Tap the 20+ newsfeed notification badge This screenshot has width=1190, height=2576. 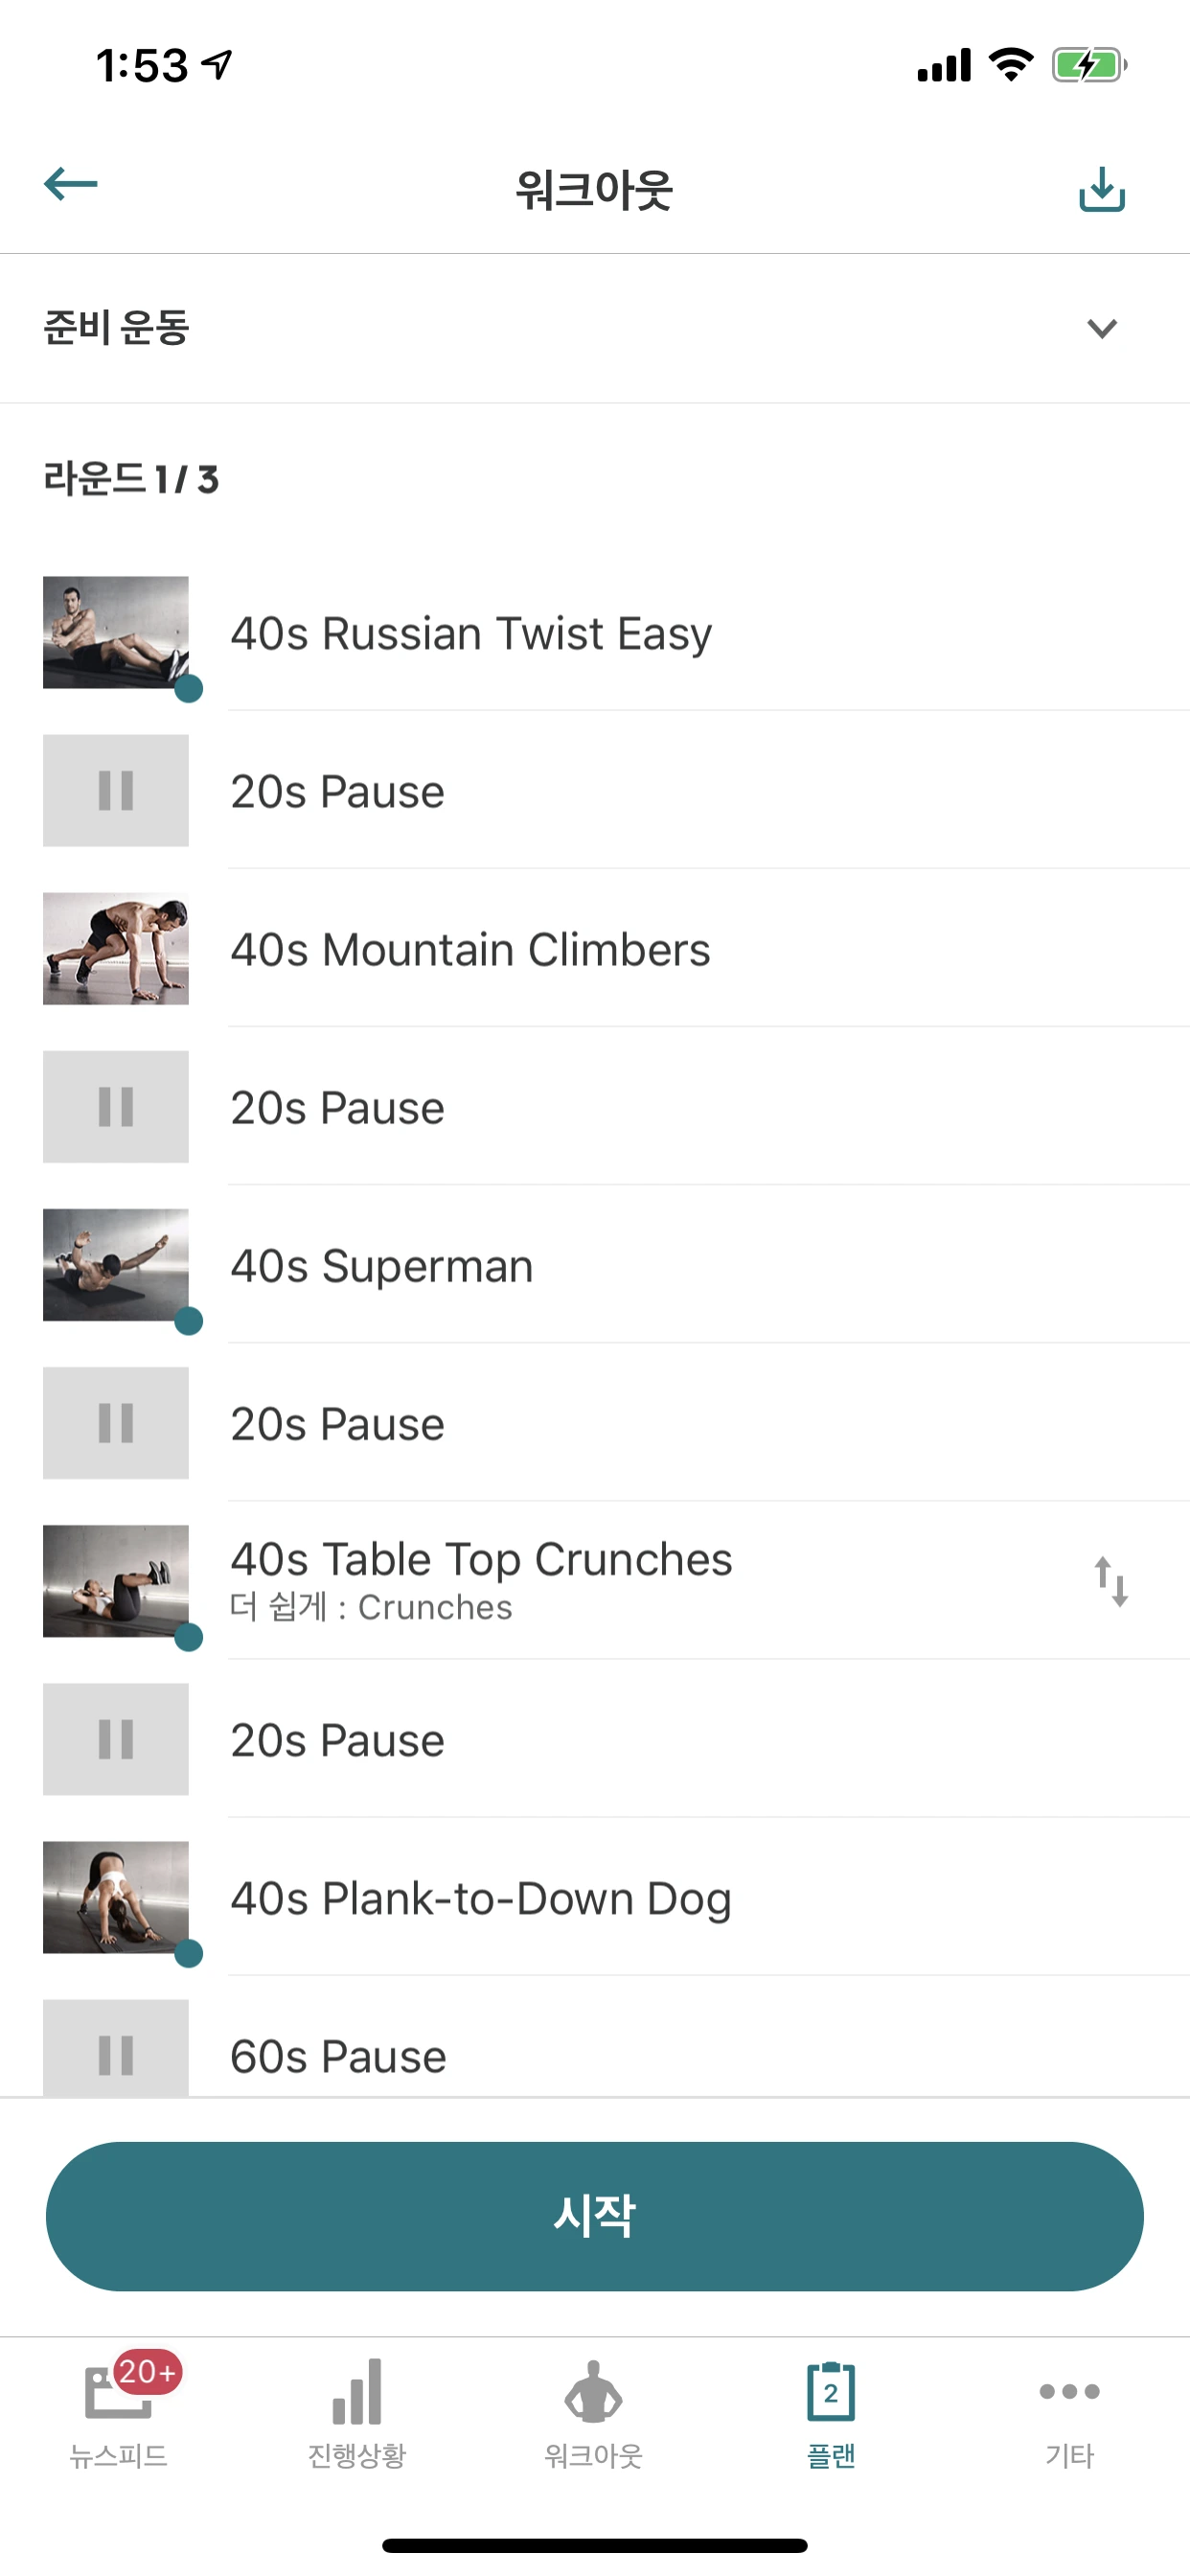147,2371
